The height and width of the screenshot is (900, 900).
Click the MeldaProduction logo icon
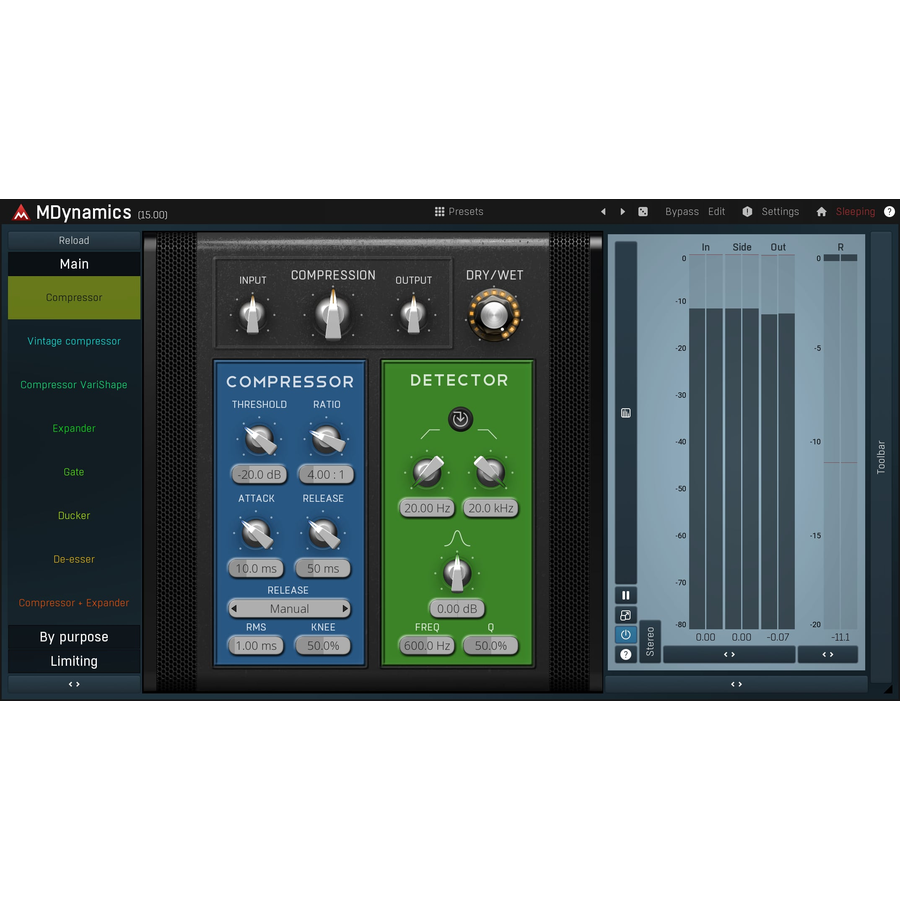[x=21, y=212]
